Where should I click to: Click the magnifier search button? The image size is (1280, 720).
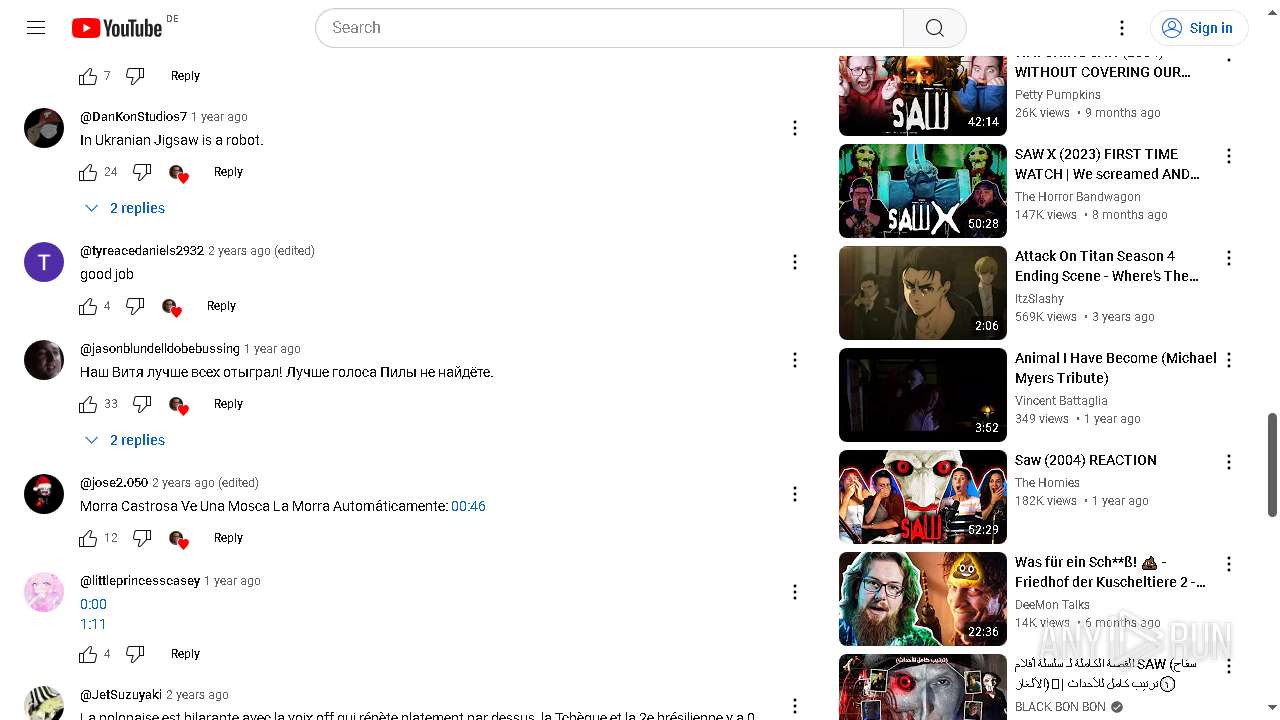(x=935, y=28)
